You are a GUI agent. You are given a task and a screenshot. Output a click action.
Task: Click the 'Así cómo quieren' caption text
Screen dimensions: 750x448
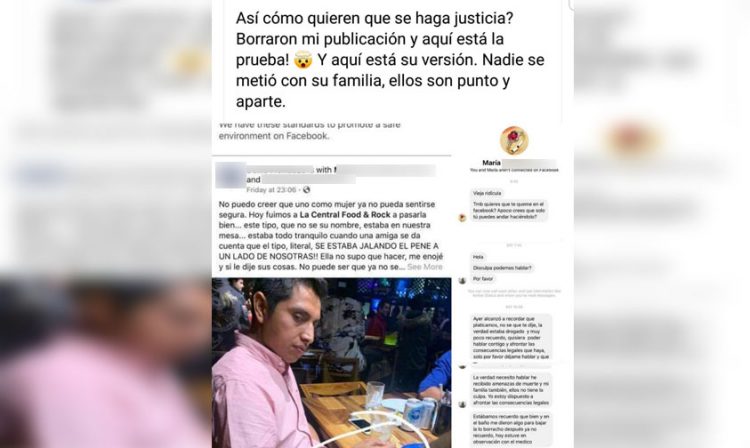(390, 60)
